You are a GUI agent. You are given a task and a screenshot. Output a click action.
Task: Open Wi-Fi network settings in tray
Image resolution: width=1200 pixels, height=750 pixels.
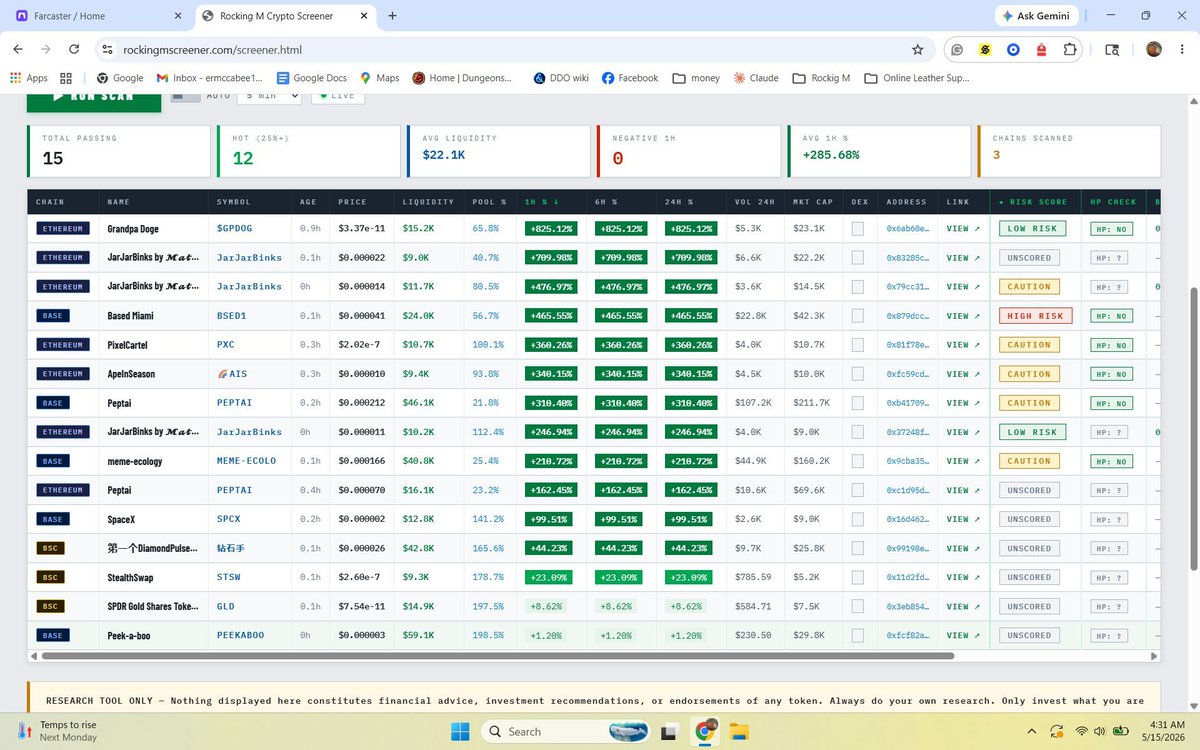(1081, 731)
